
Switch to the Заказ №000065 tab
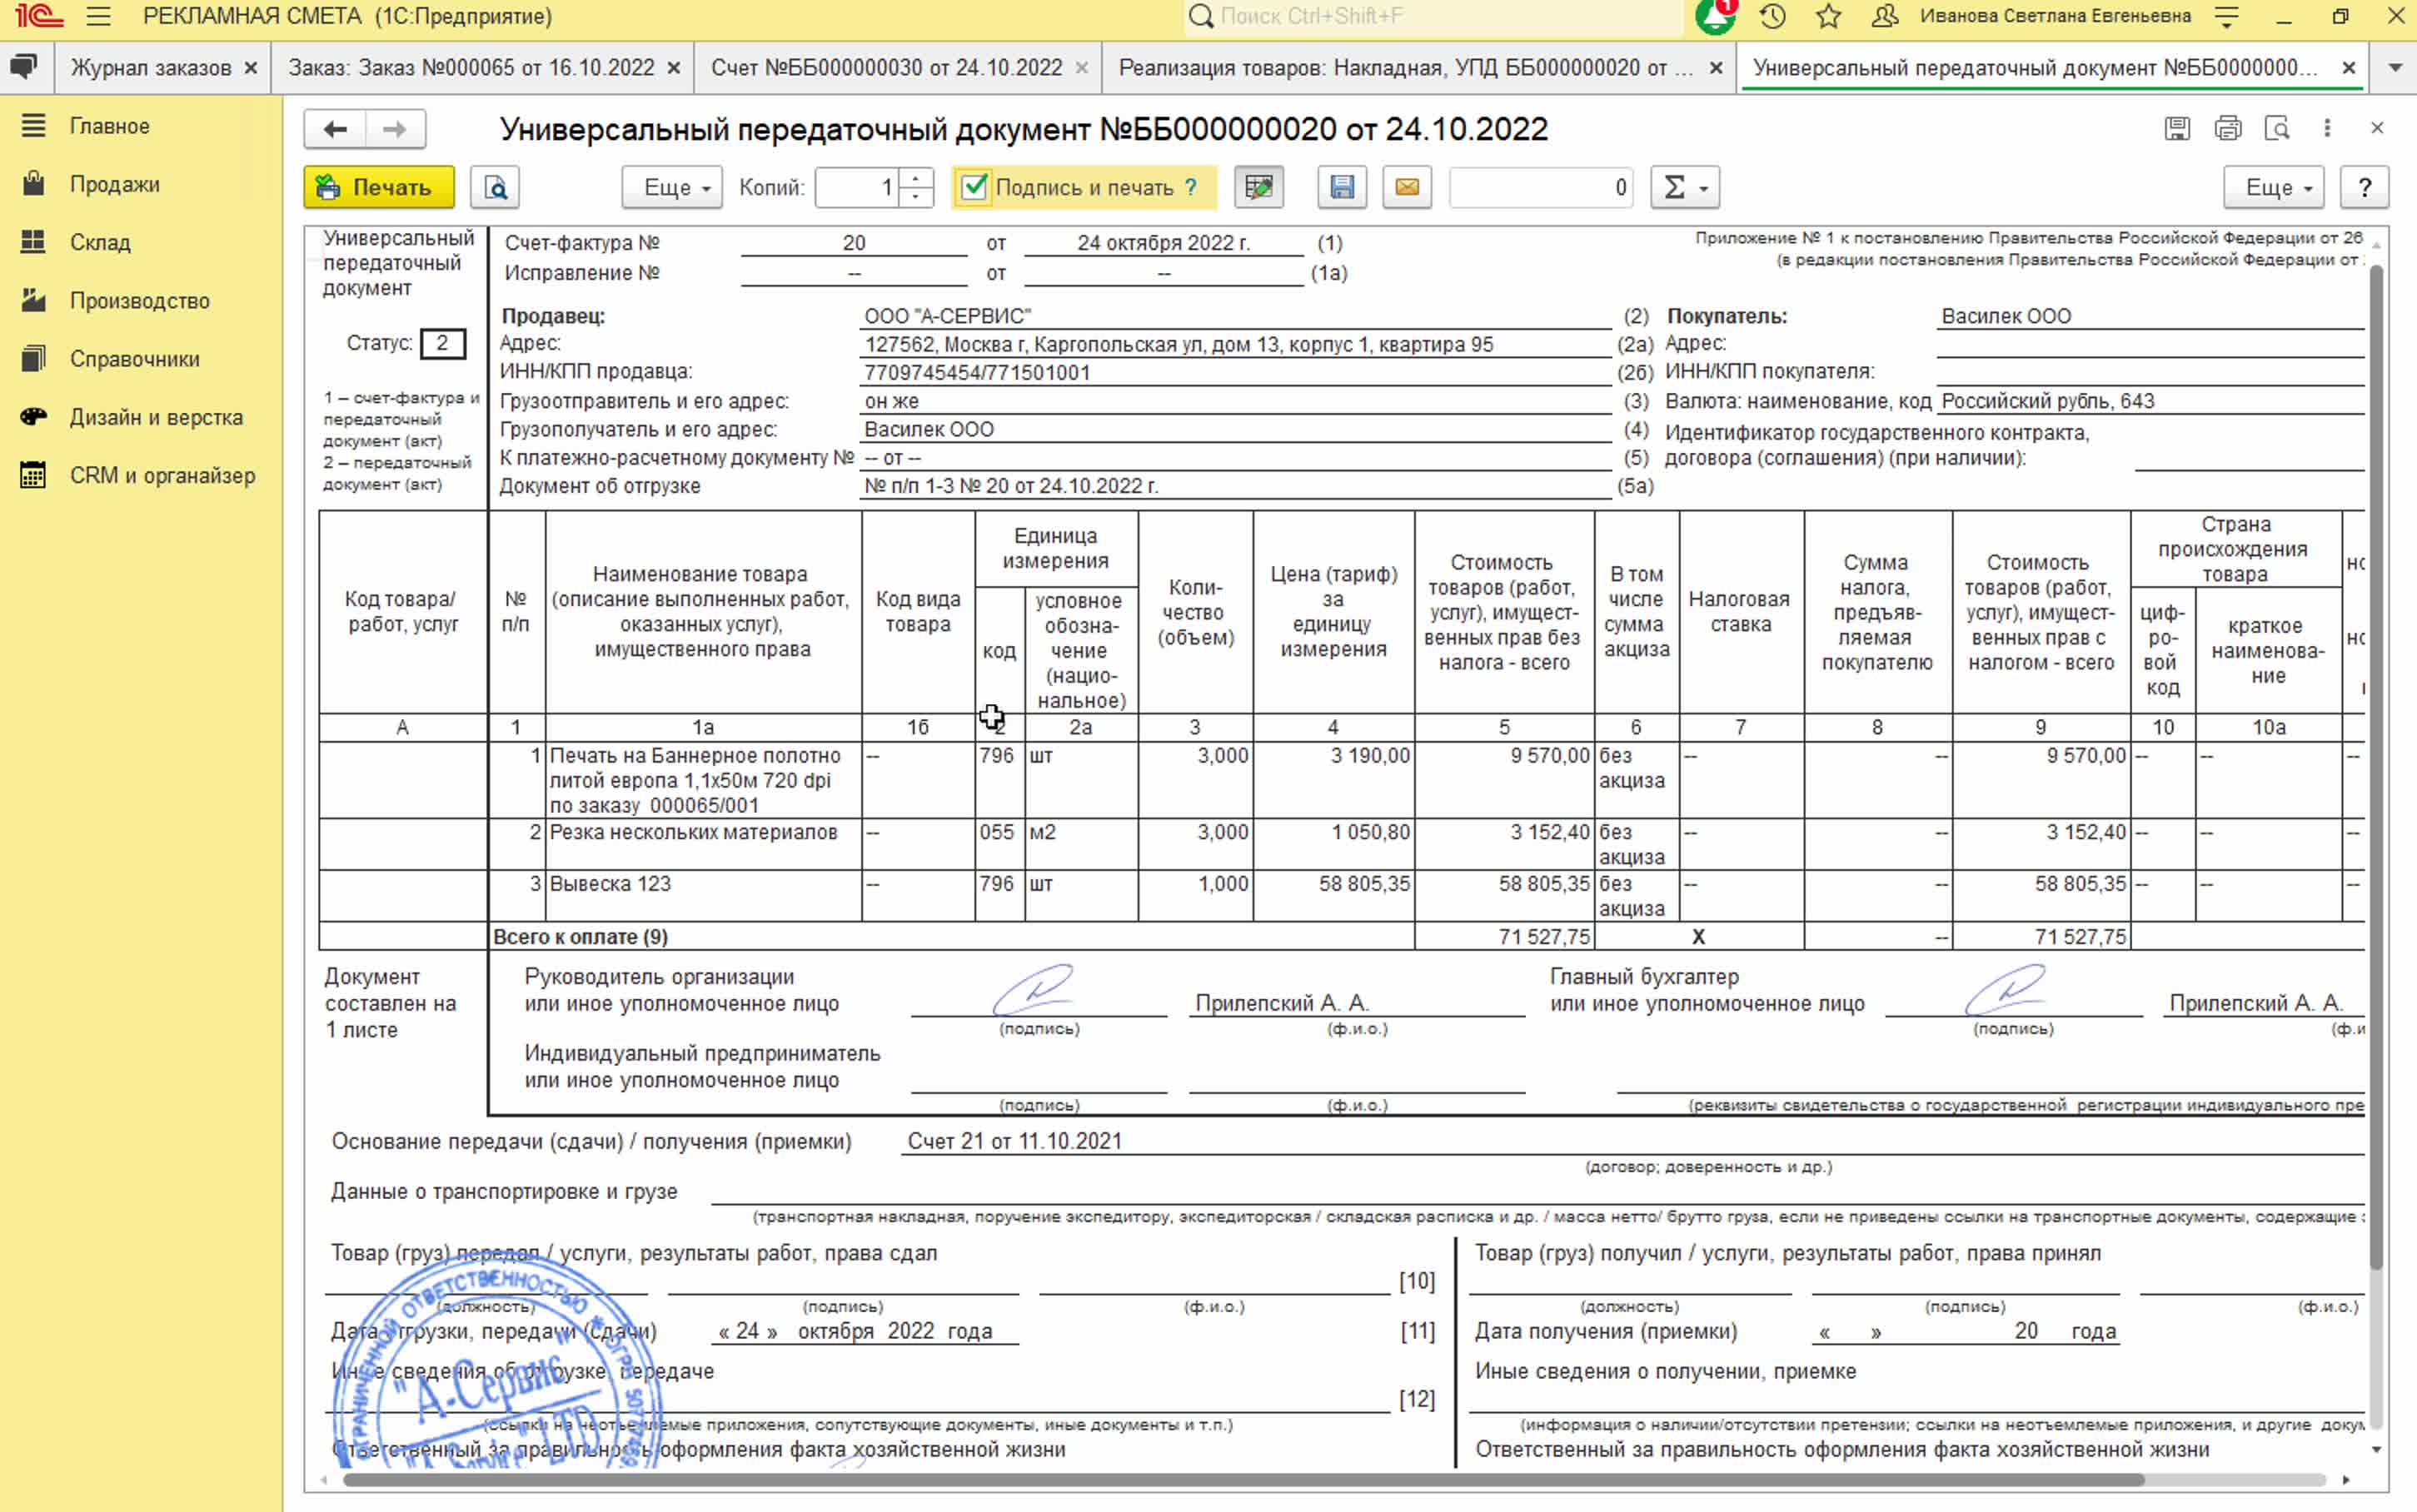471,68
